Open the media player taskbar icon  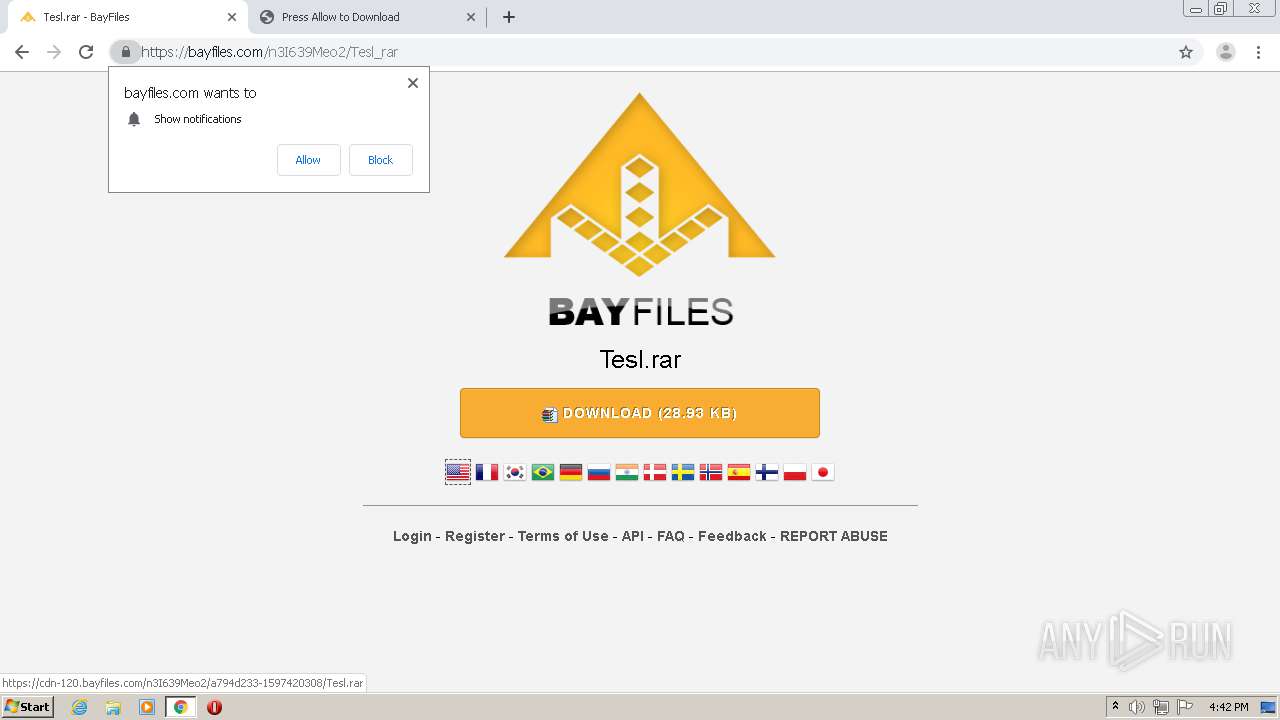pos(147,707)
